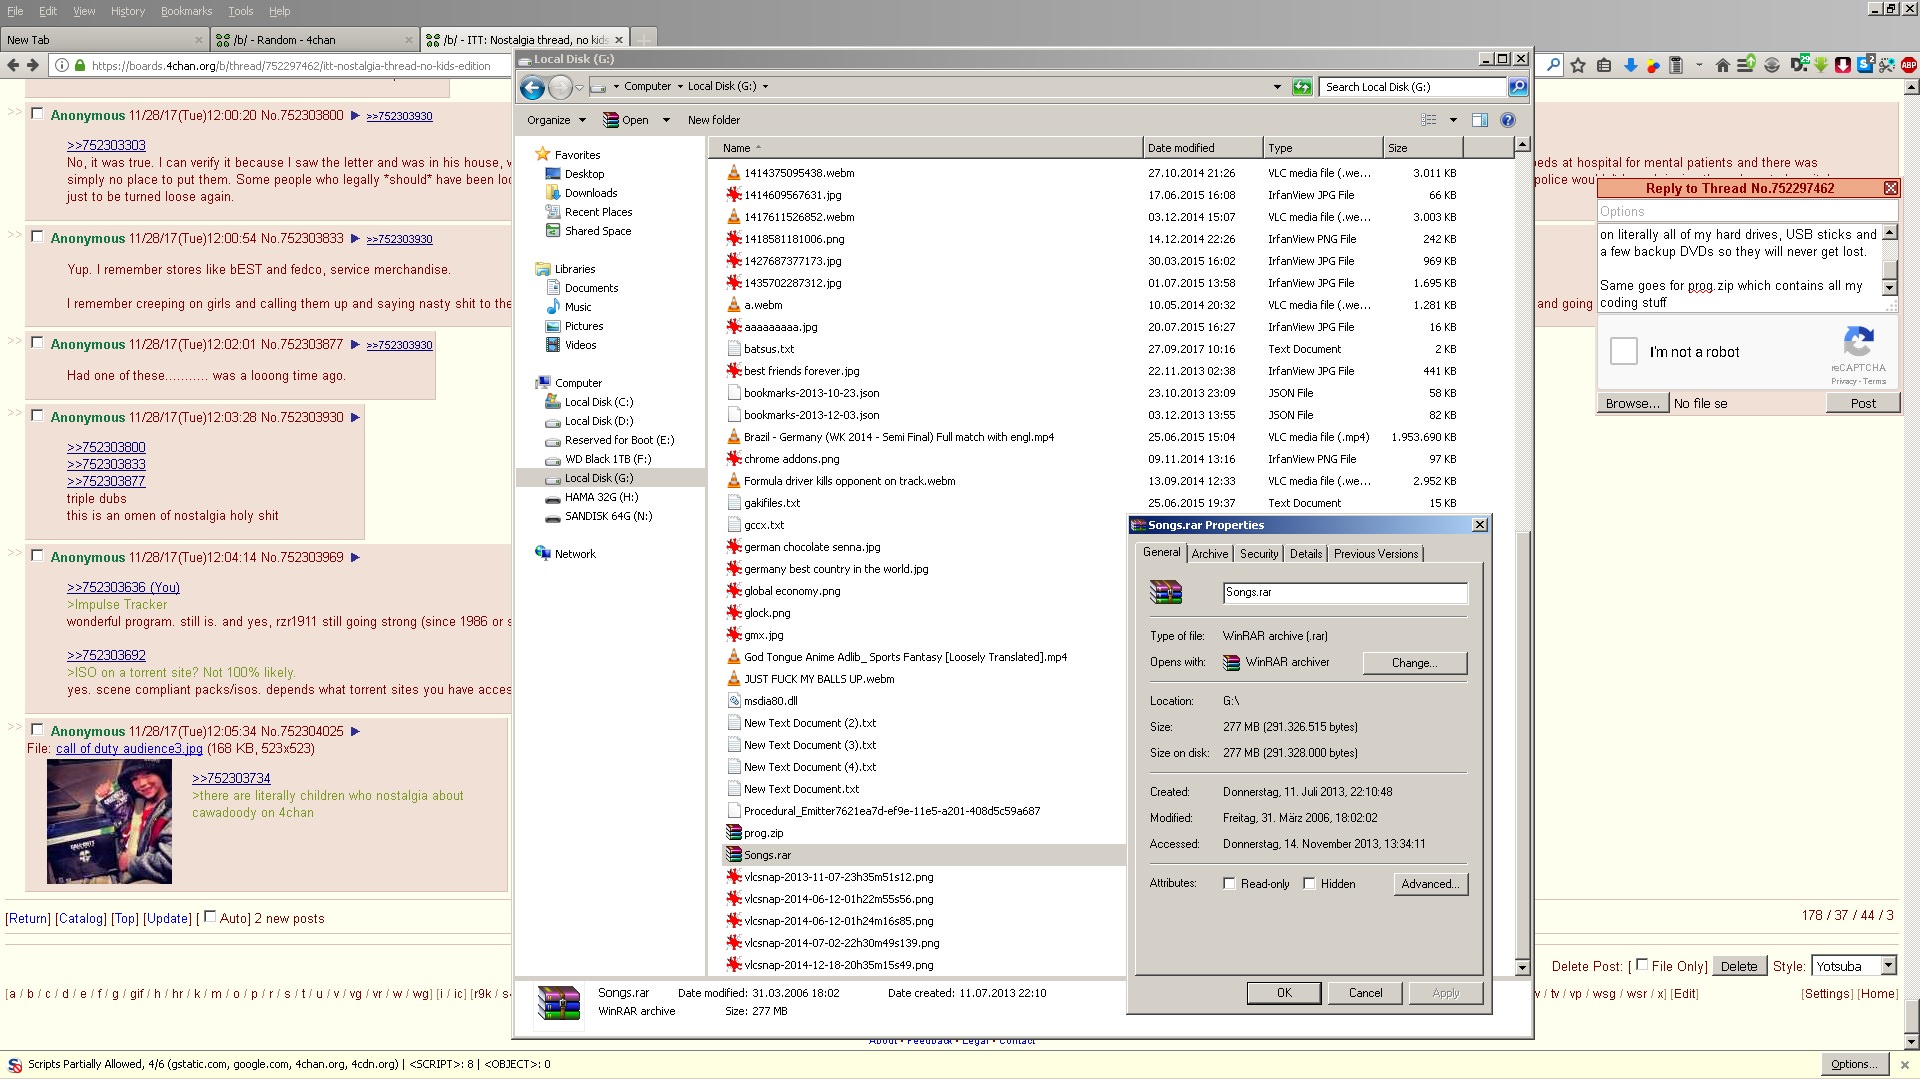Tick the I'm not a robot captcha
Image resolution: width=1920 pixels, height=1080 pixels.
point(1624,351)
